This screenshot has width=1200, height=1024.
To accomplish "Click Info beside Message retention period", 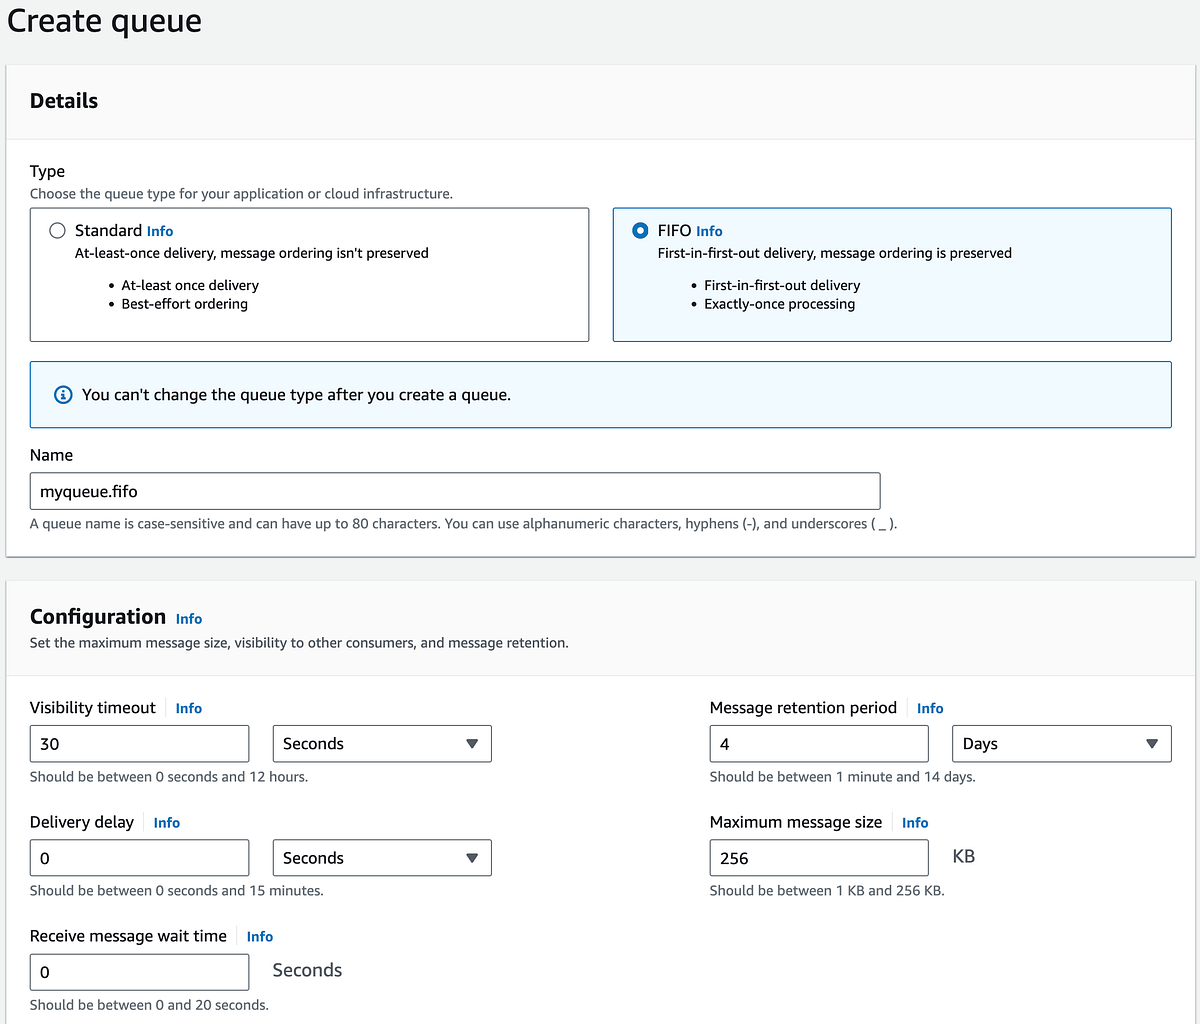I will [x=930, y=708].
